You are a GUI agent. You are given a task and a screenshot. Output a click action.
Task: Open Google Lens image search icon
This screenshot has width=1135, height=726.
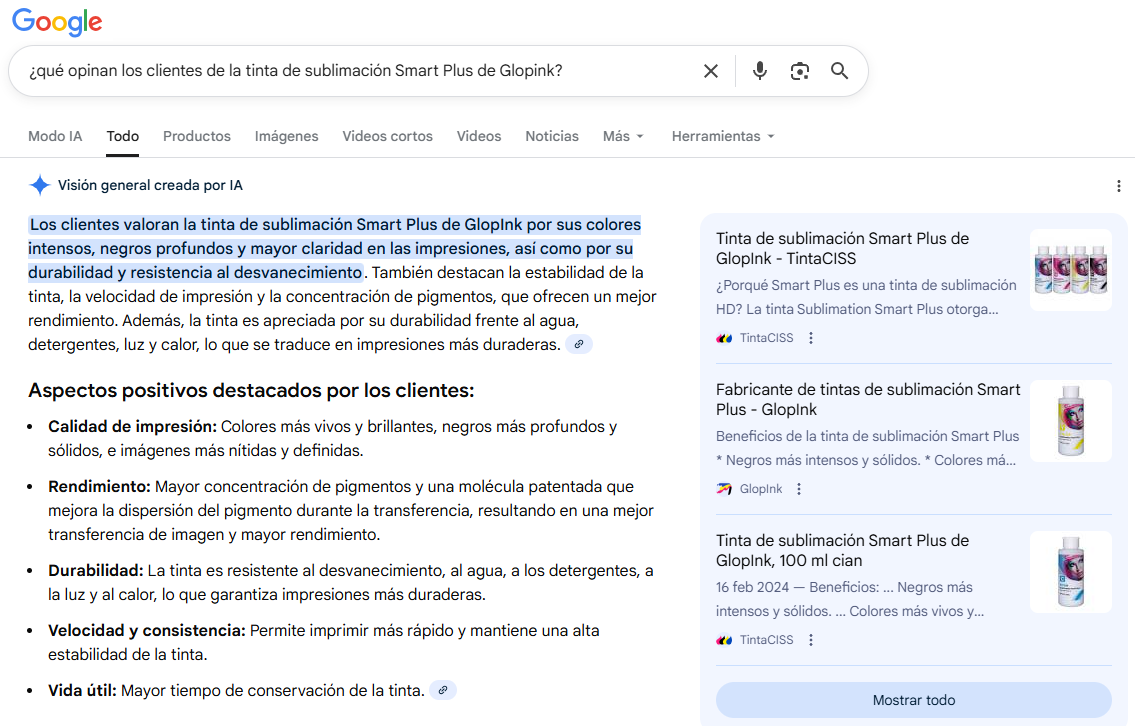(799, 71)
